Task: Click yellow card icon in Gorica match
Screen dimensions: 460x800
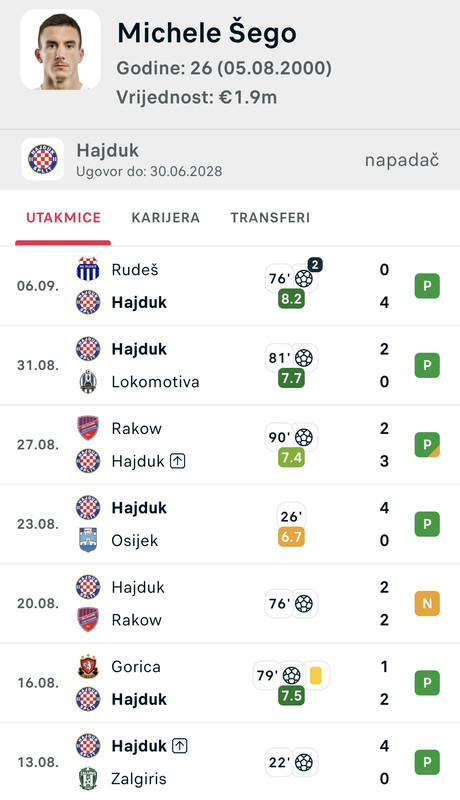Action: 316,676
